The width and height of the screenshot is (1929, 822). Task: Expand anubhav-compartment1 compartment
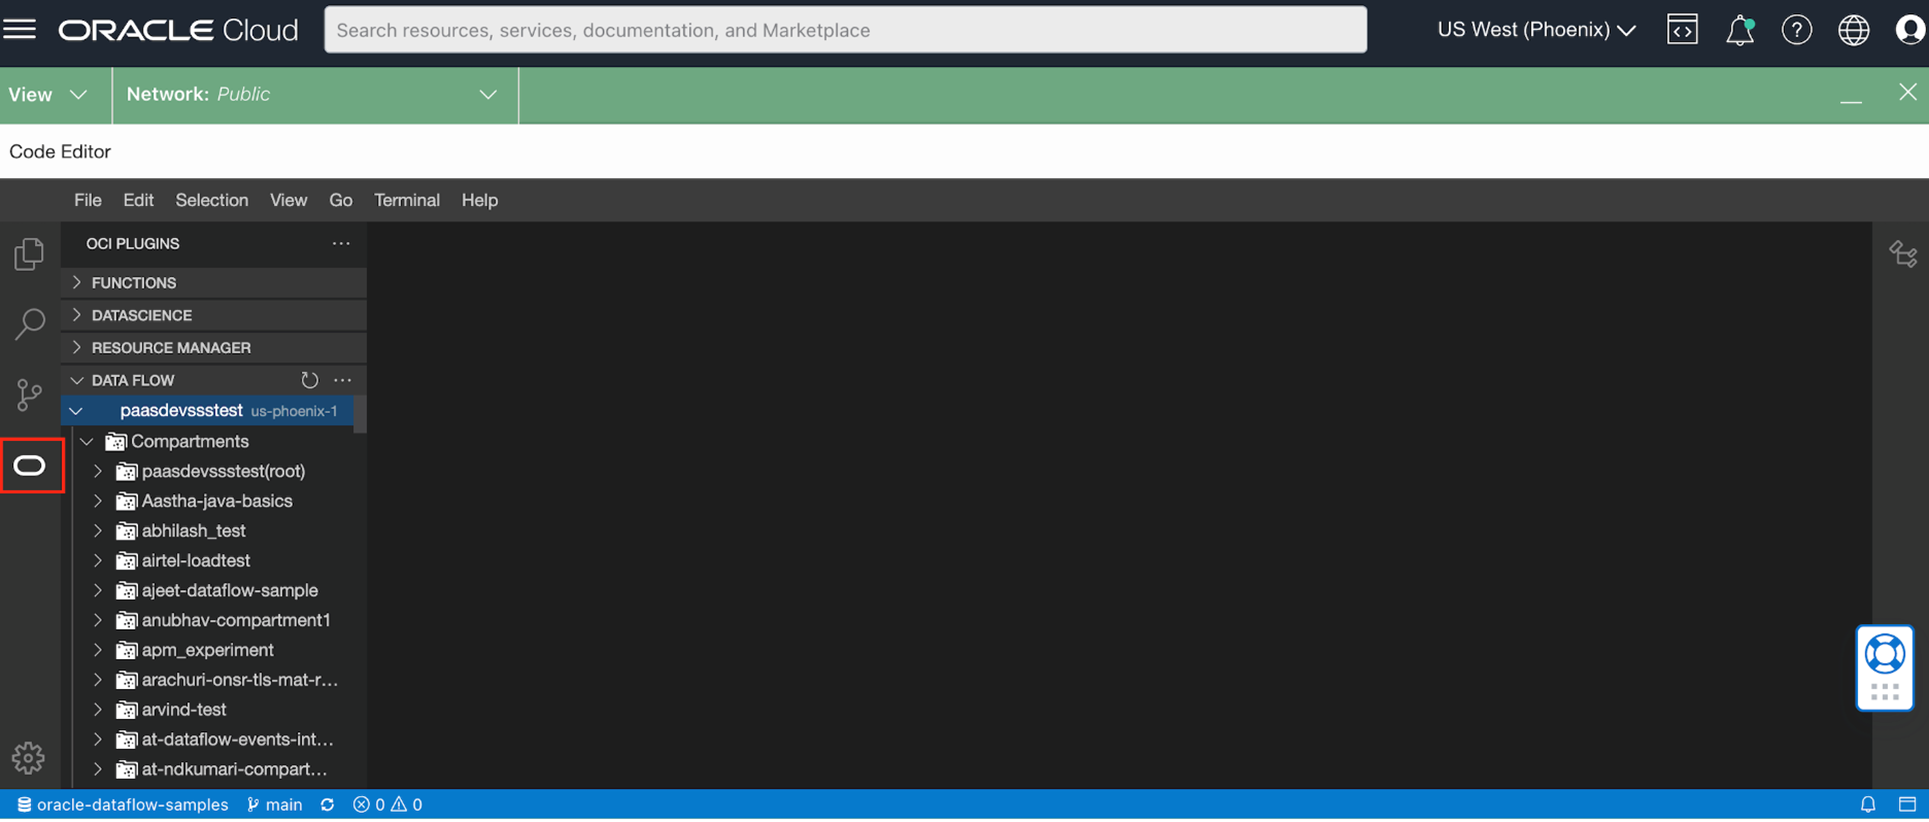[98, 620]
